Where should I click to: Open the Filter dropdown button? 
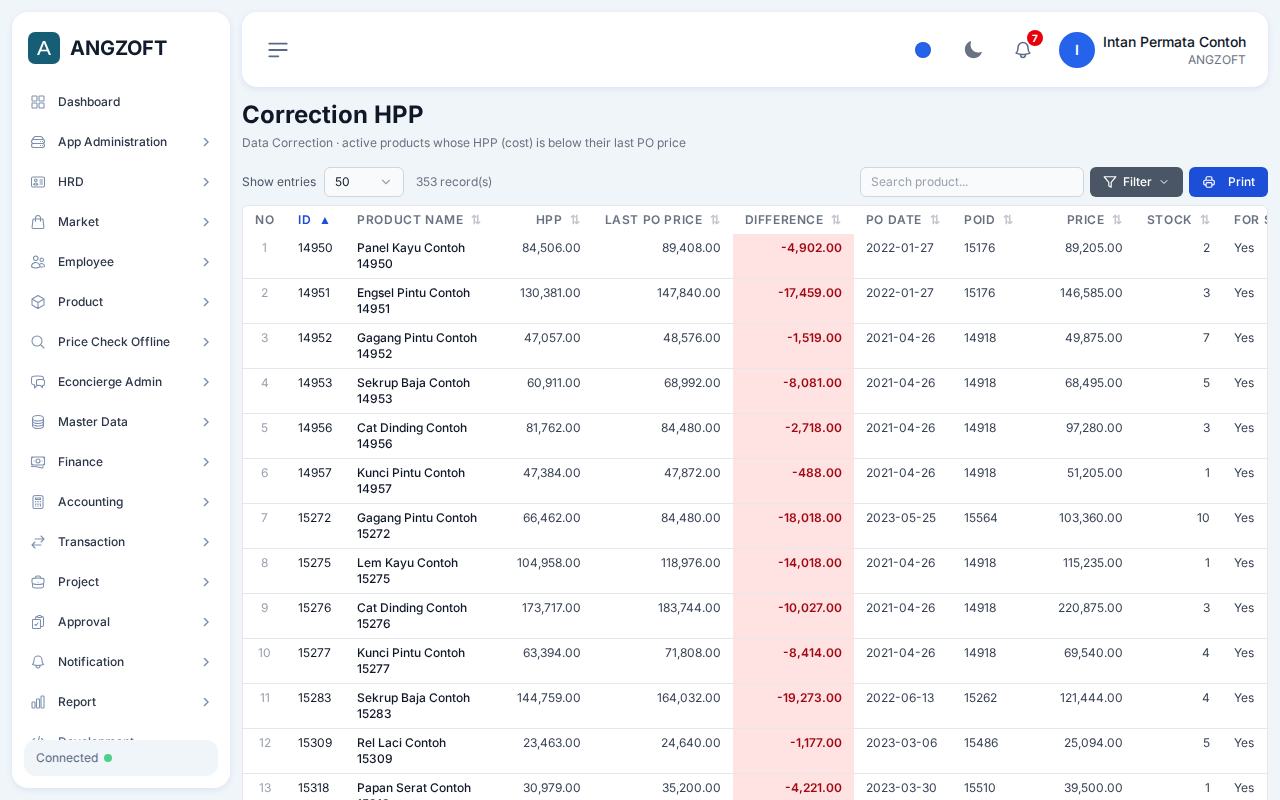(x=1136, y=182)
